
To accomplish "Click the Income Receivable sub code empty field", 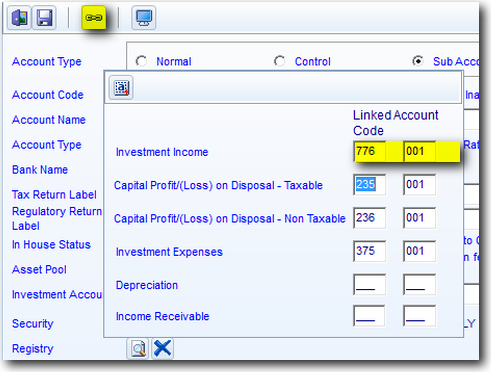I will coord(419,316).
